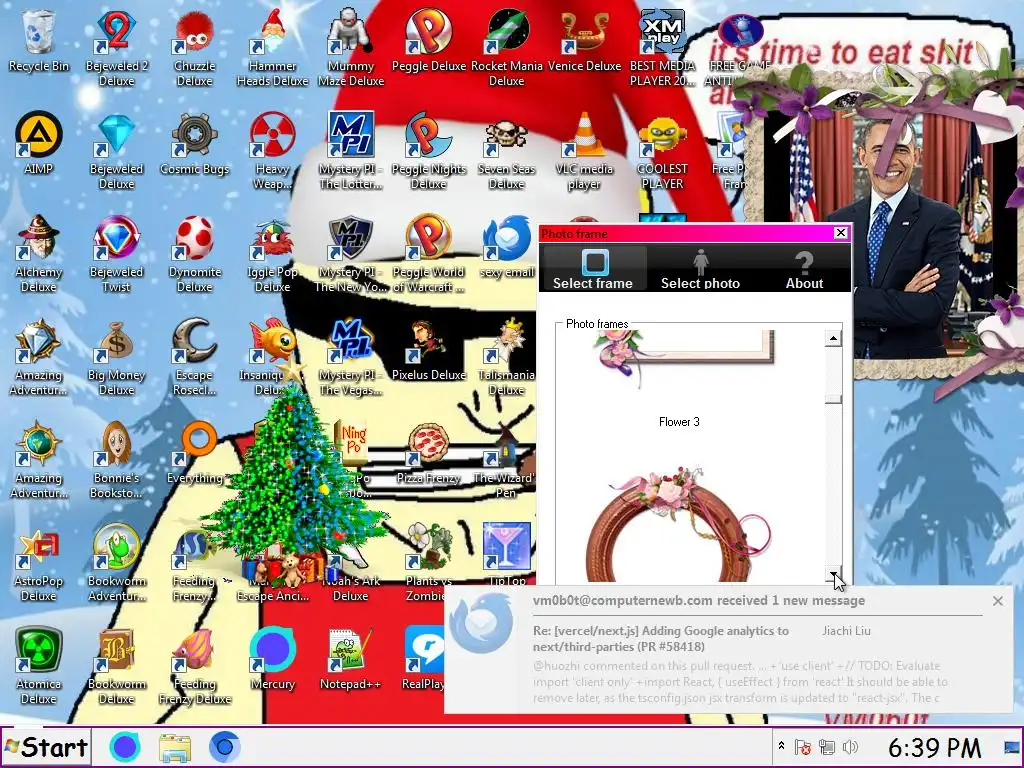The height and width of the screenshot is (768, 1024).
Task: Open the blue circular browser taskbar icon
Action: coord(225,747)
